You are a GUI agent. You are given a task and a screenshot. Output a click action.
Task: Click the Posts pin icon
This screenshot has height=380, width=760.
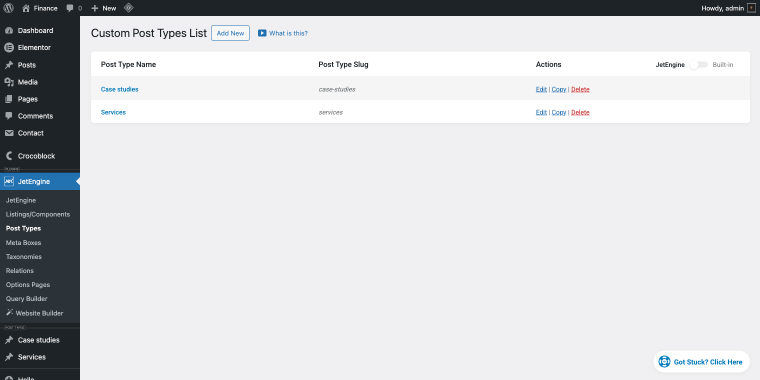click(9, 65)
